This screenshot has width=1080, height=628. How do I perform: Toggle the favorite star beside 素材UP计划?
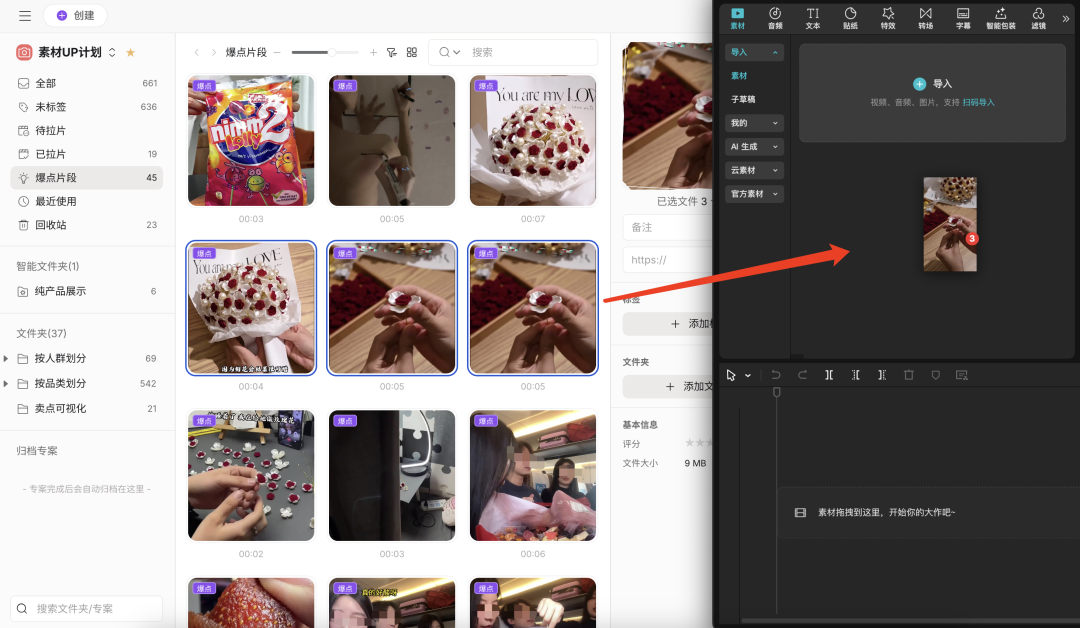130,52
